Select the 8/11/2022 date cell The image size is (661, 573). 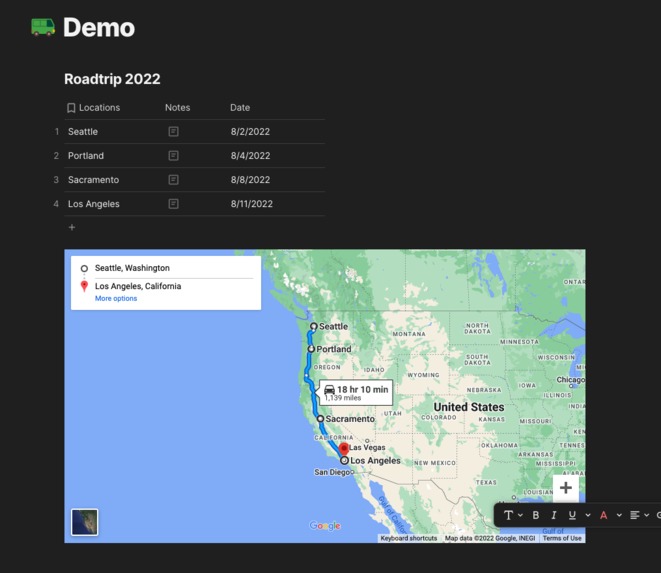click(252, 204)
